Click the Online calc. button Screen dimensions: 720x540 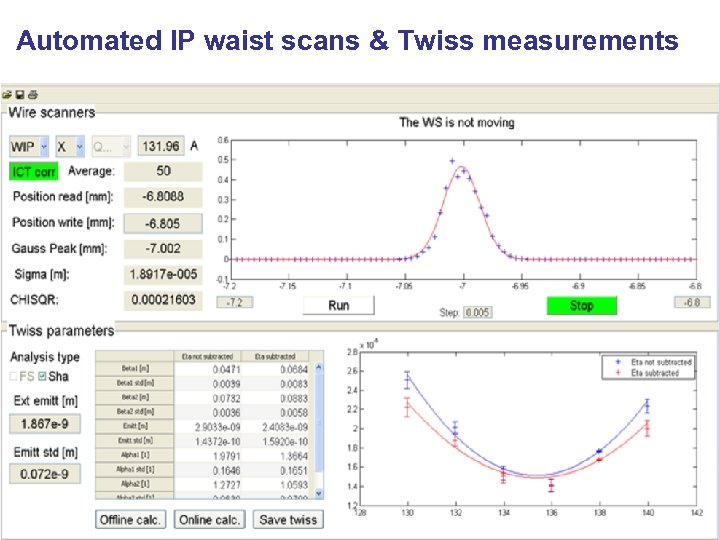(209, 519)
